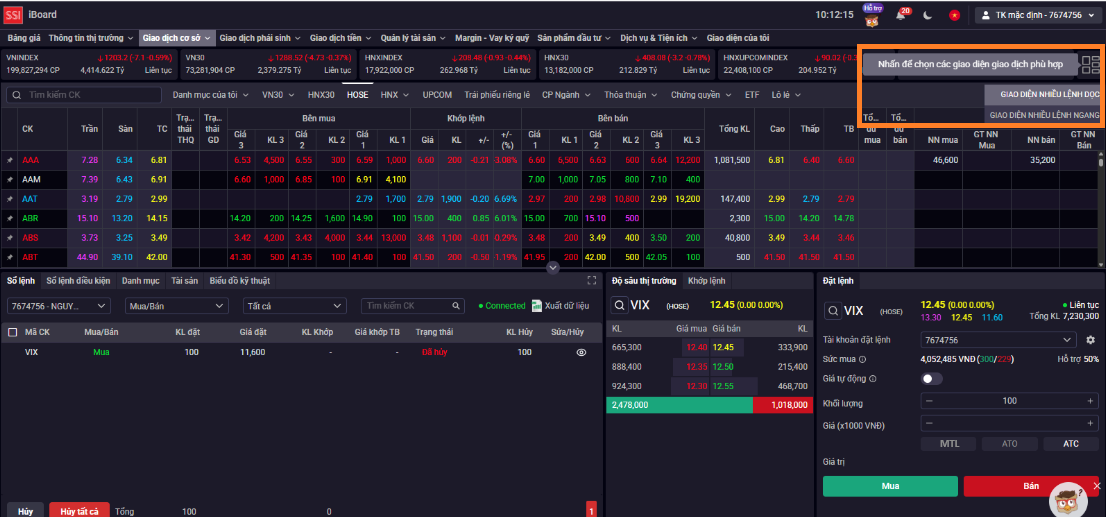This screenshot has width=1106, height=517.
Task: Select the HOSE exchange tab
Action: (x=358, y=95)
